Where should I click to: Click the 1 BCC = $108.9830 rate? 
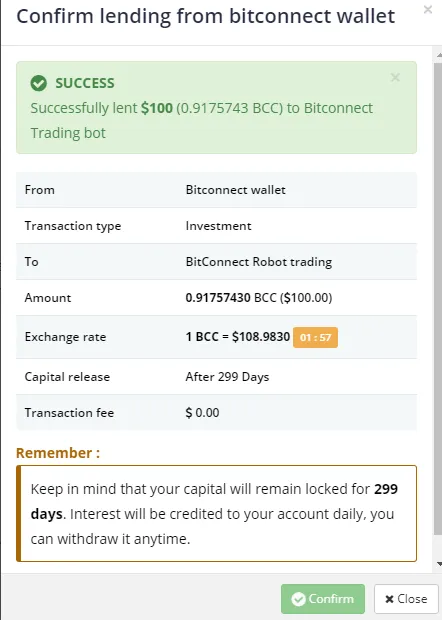click(238, 336)
